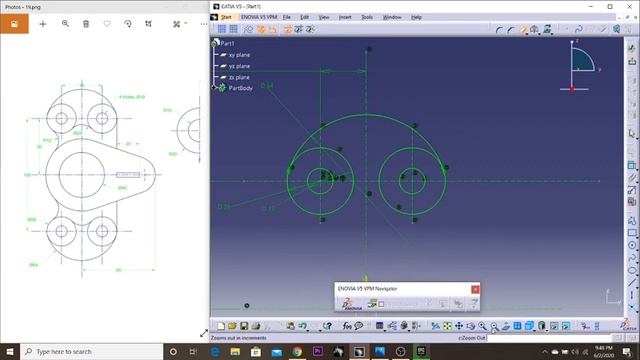The width and height of the screenshot is (640, 360).
Task: Click the Zoom In magnifier icon
Action: 482,326
